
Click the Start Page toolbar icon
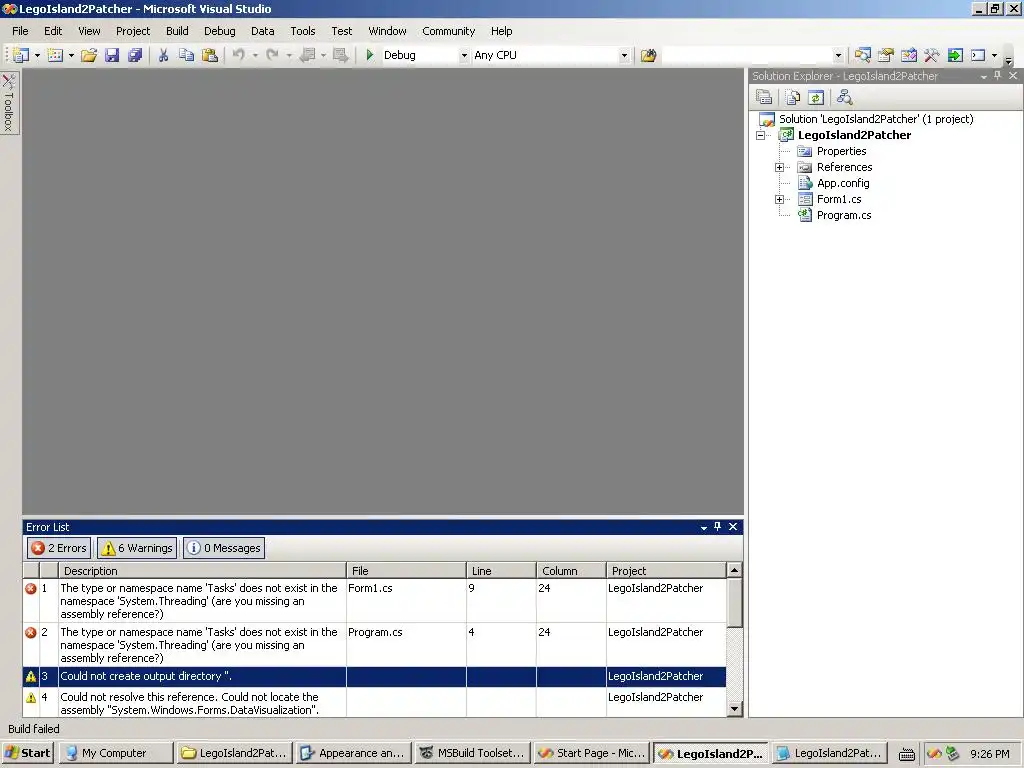955,56
